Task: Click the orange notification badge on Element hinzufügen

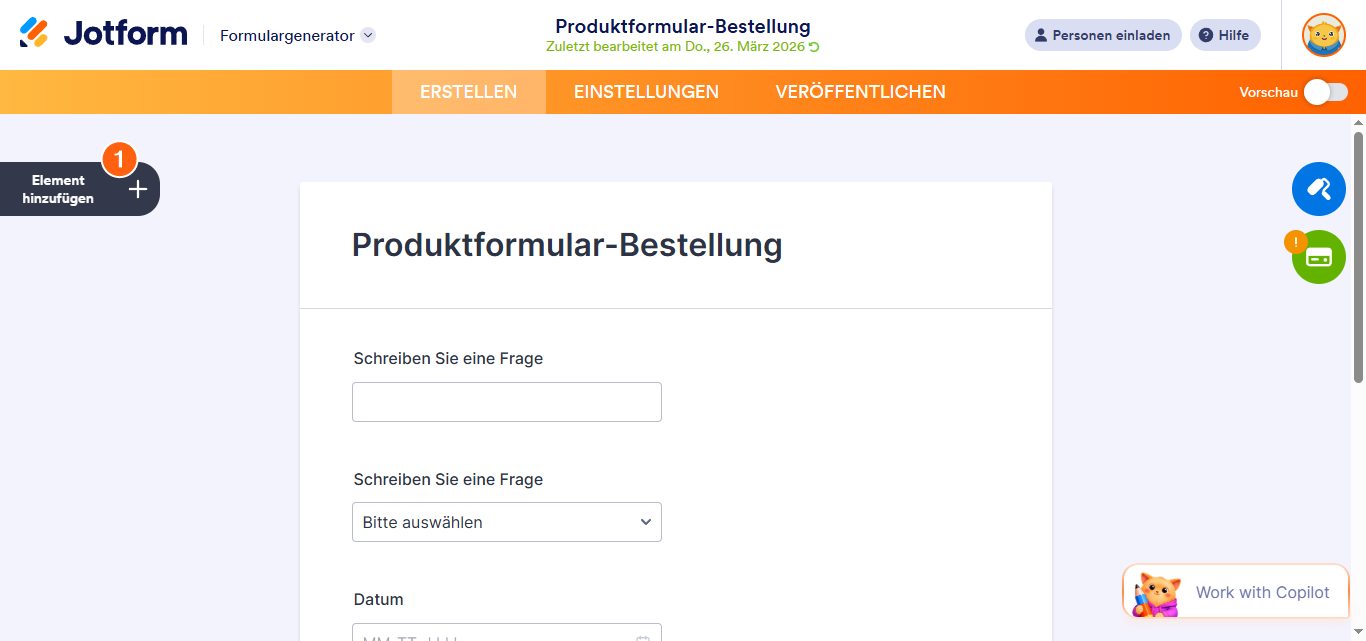Action: click(x=119, y=158)
